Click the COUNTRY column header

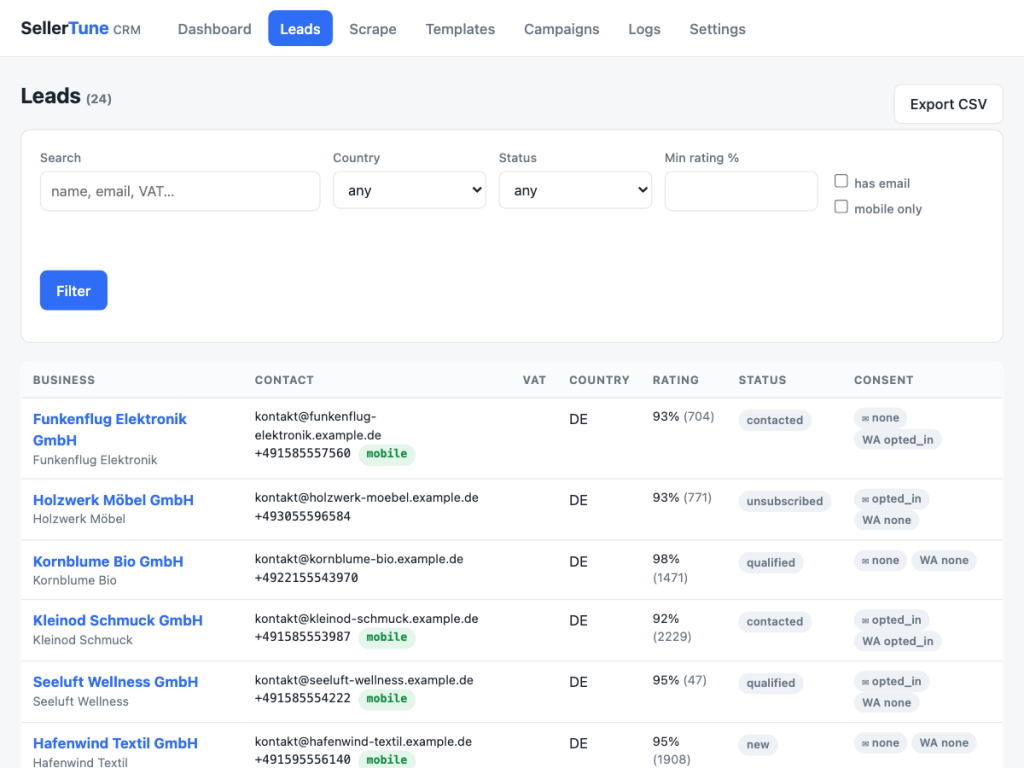click(x=599, y=379)
